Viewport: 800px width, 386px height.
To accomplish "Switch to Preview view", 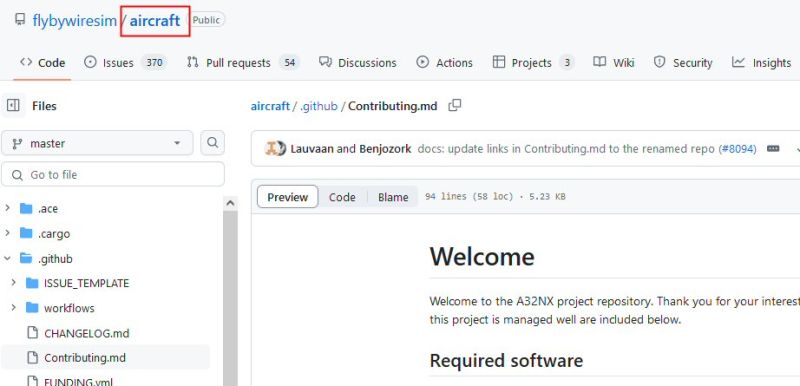I will tap(288, 197).
